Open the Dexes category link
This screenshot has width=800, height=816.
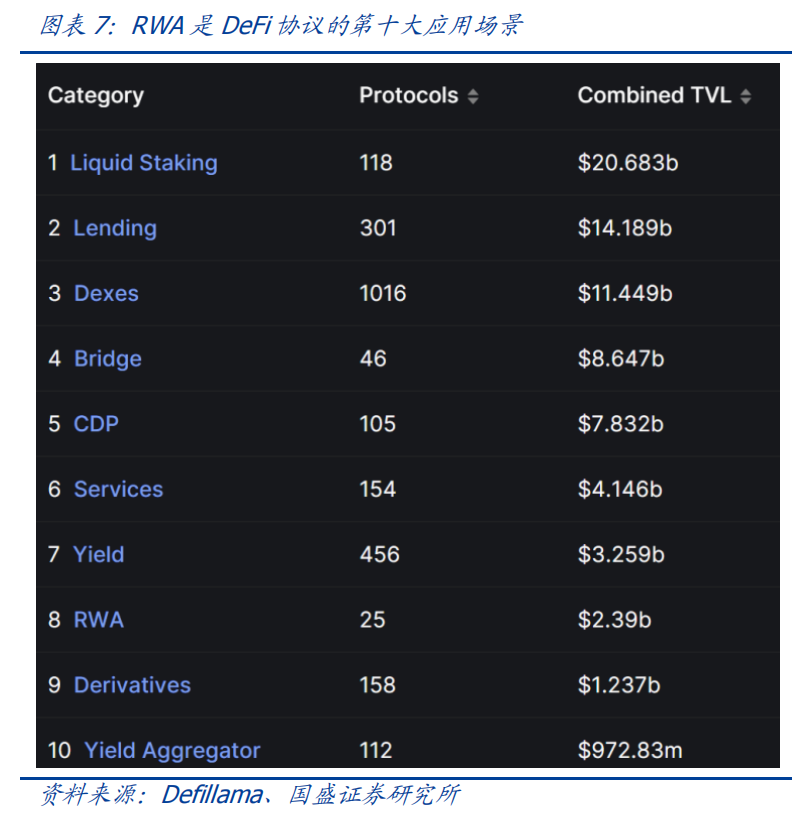[x=106, y=294]
